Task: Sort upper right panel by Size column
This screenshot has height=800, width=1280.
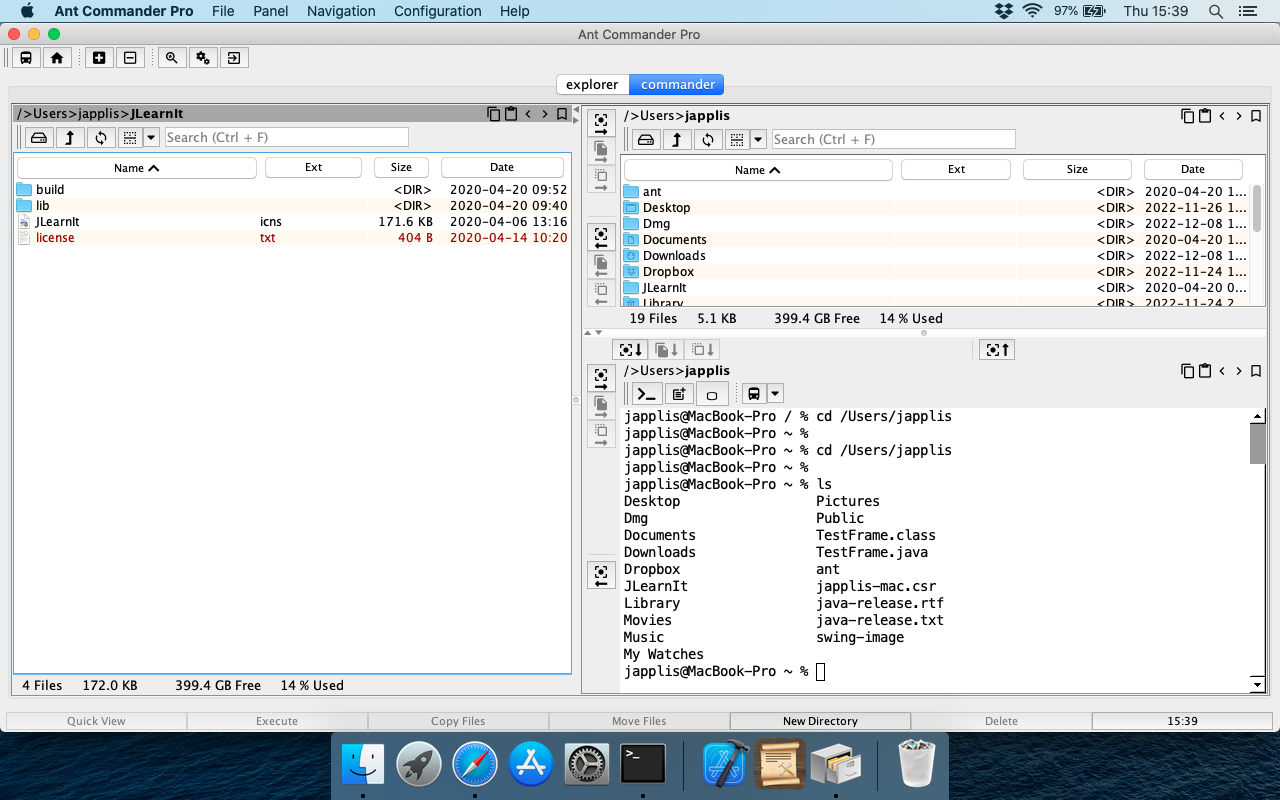Action: 1077,170
